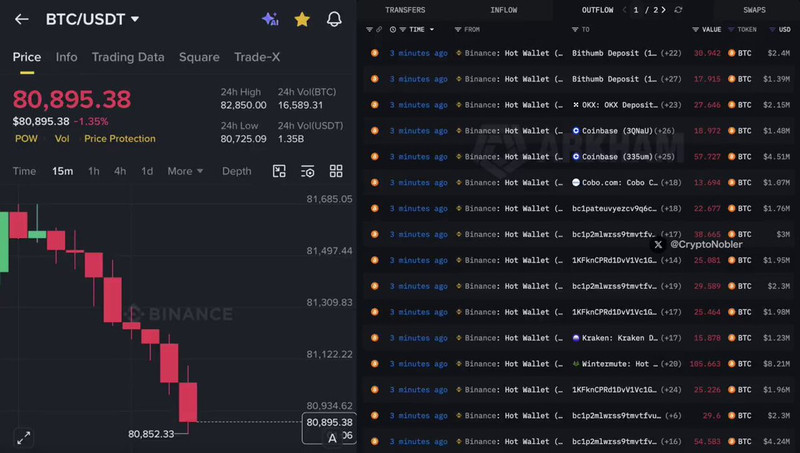Click the "3 minutes ago" time in $1.23M row

[x=419, y=338]
